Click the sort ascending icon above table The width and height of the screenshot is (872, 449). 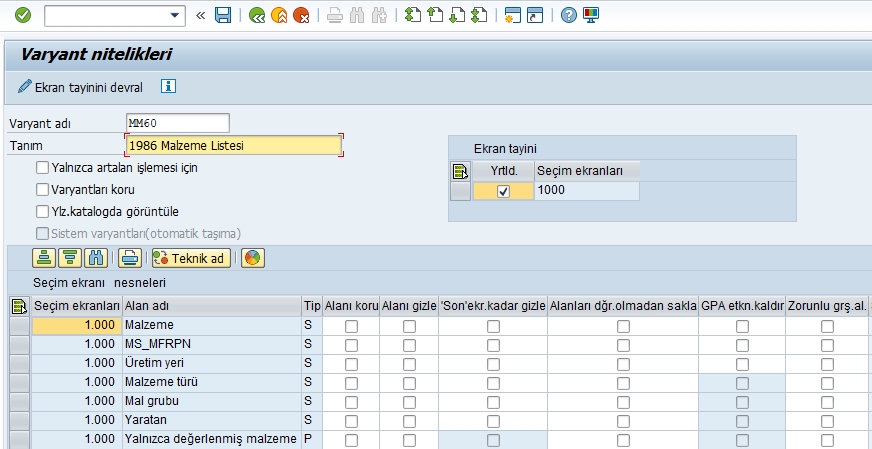(x=43, y=258)
